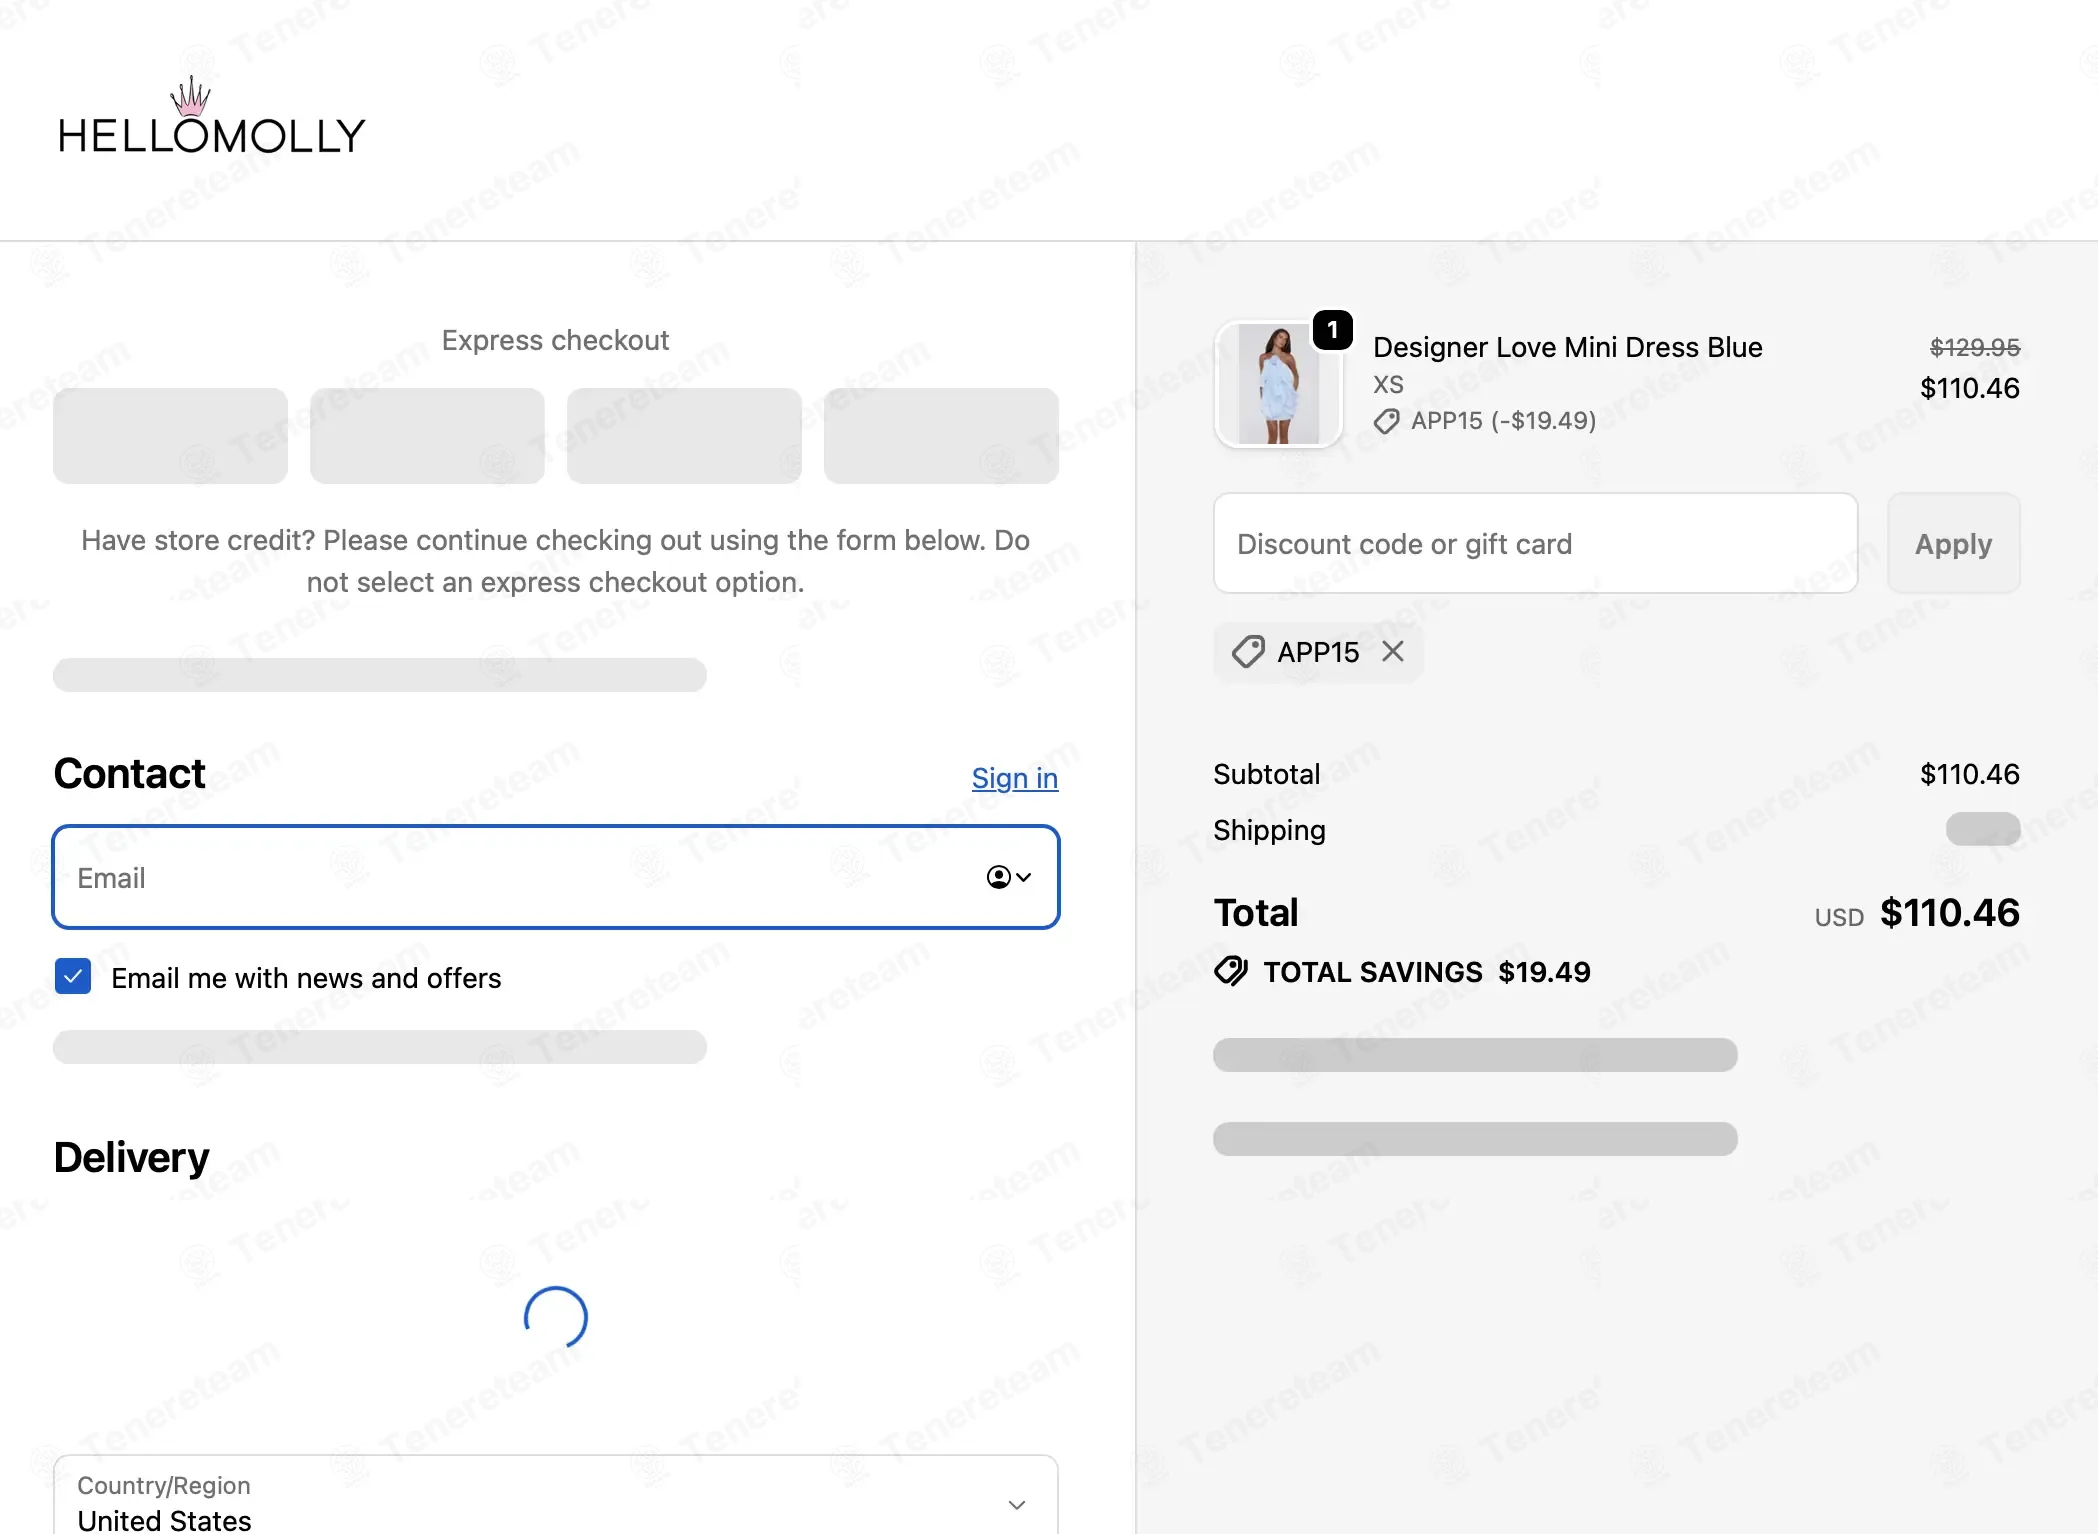Open the Sign in link
This screenshot has width=2098, height=1534.
coord(1015,778)
